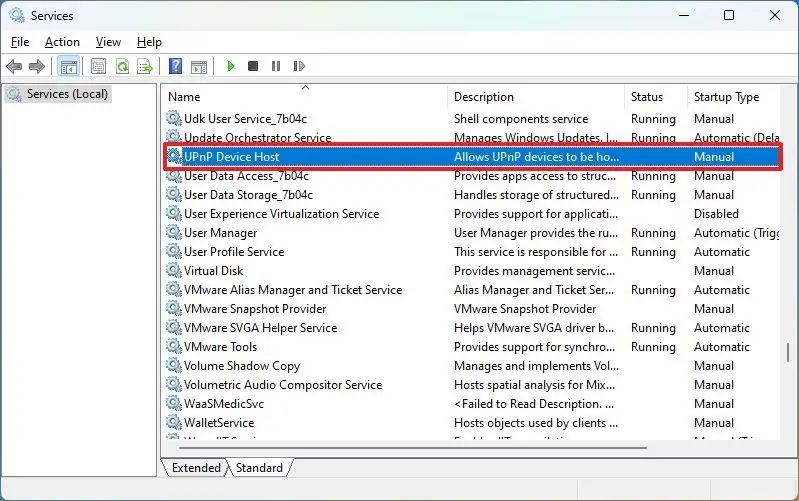
Task: Click Show/Hide Action Pane icon
Action: coord(199,66)
